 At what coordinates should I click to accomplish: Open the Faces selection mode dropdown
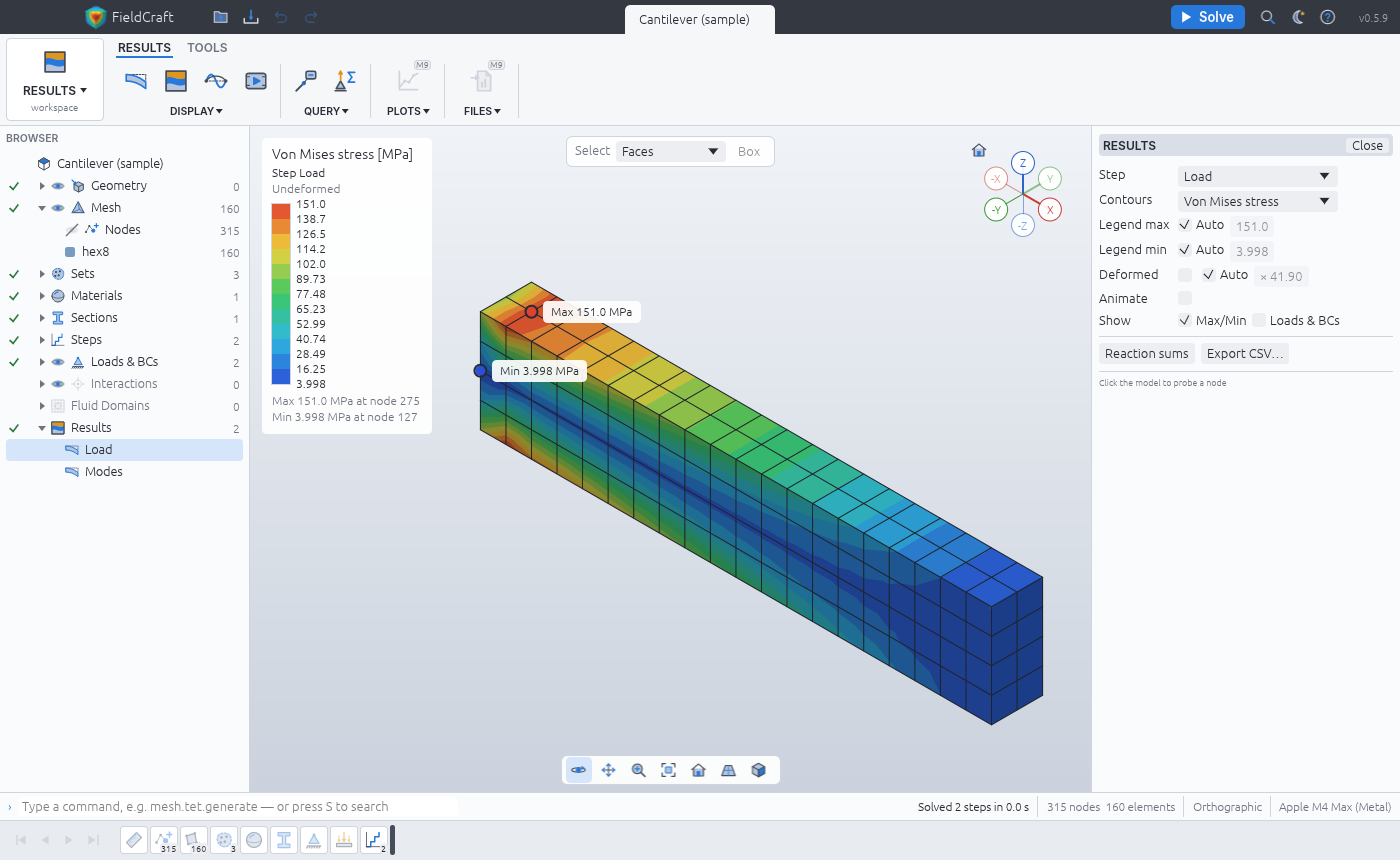tap(671, 152)
